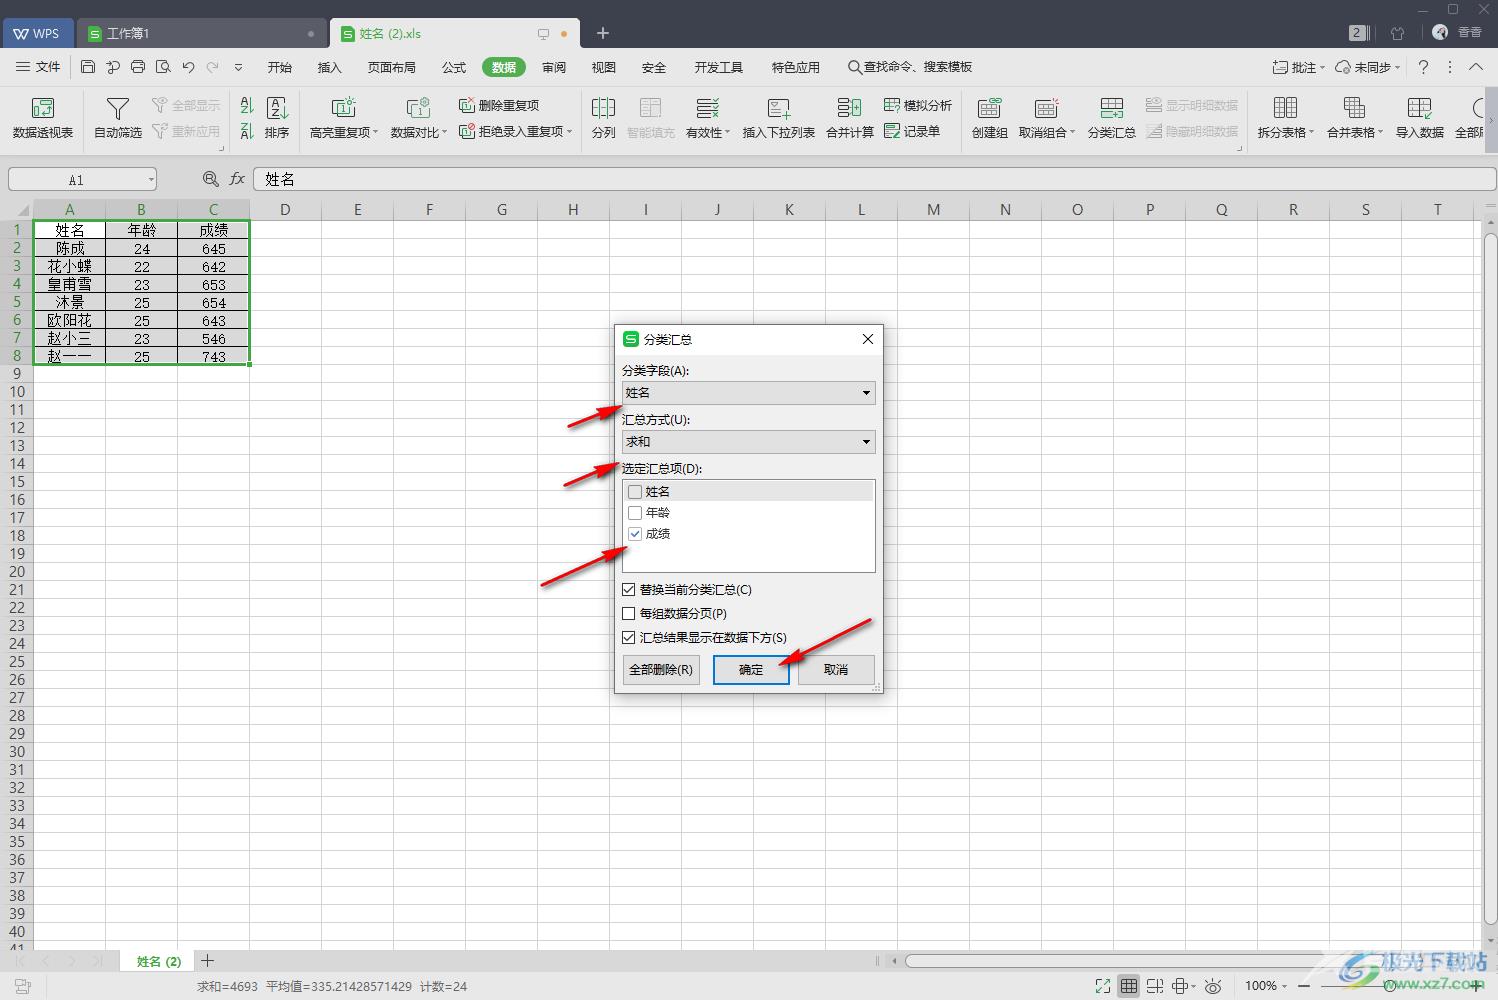Open a new document tab with plus

click(602, 33)
